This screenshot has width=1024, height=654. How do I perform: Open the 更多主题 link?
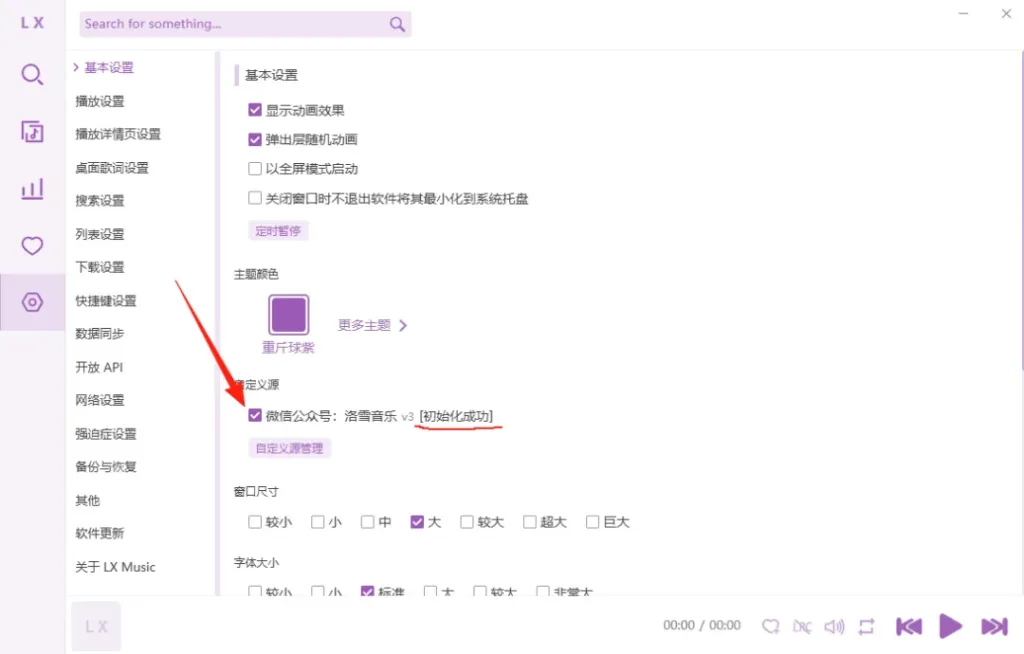pyautogui.click(x=364, y=325)
